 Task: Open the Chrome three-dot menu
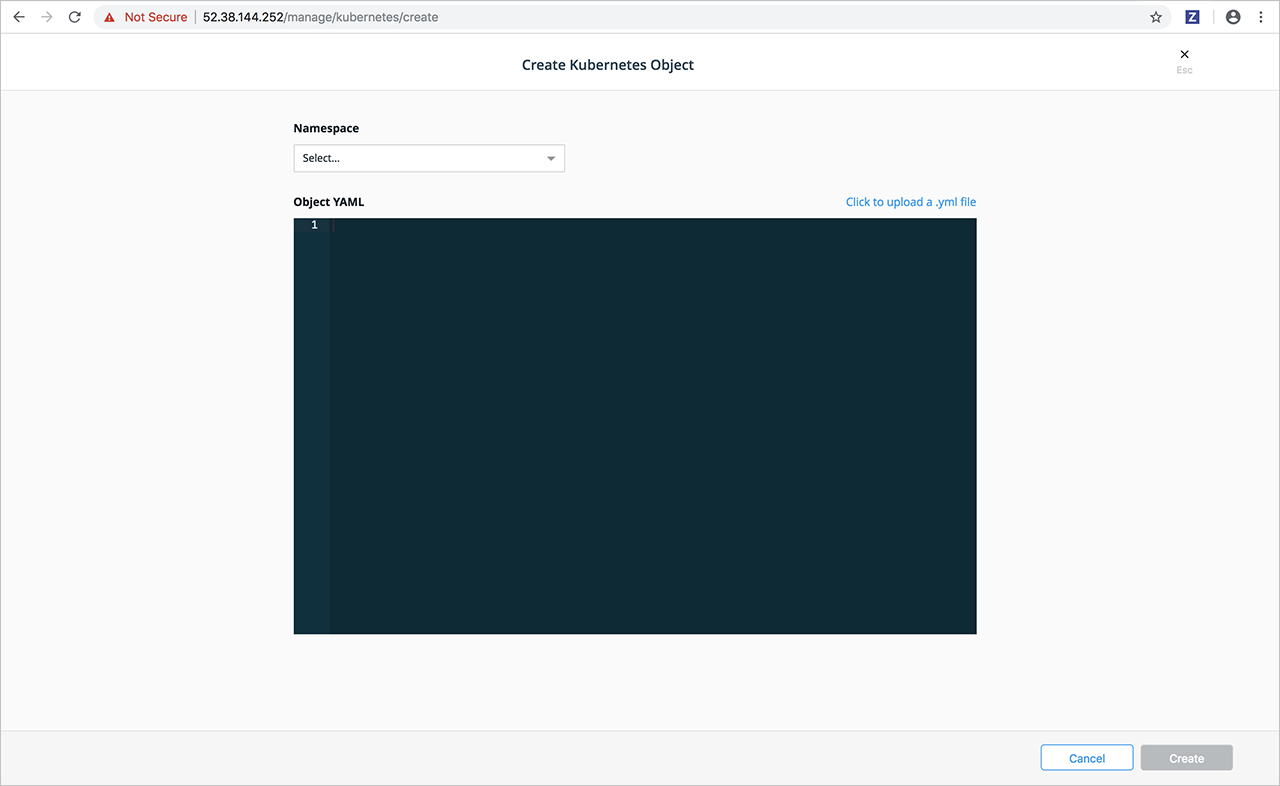click(x=1259, y=17)
